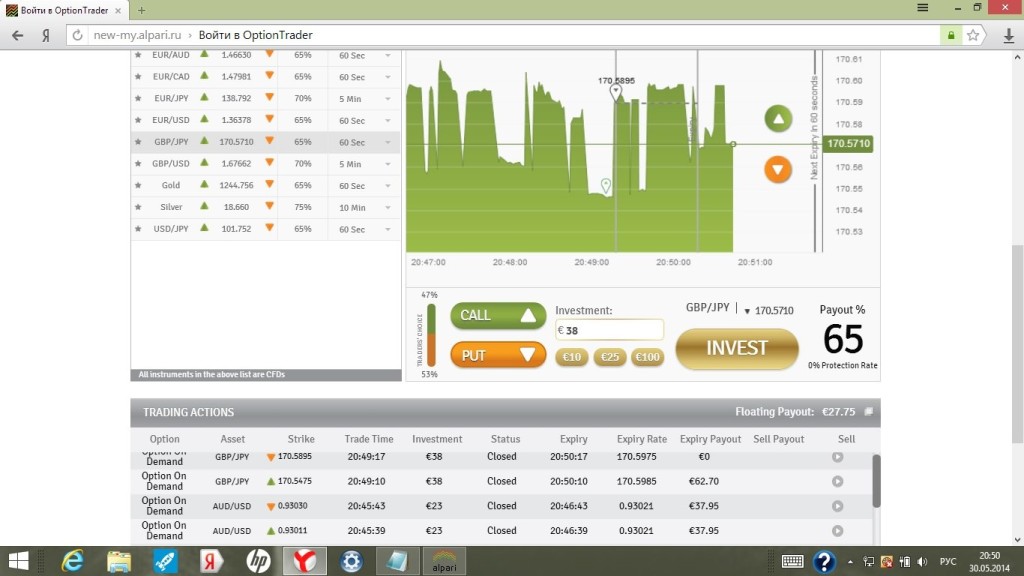Switch to Войти в OptionTrader tab

64,10
